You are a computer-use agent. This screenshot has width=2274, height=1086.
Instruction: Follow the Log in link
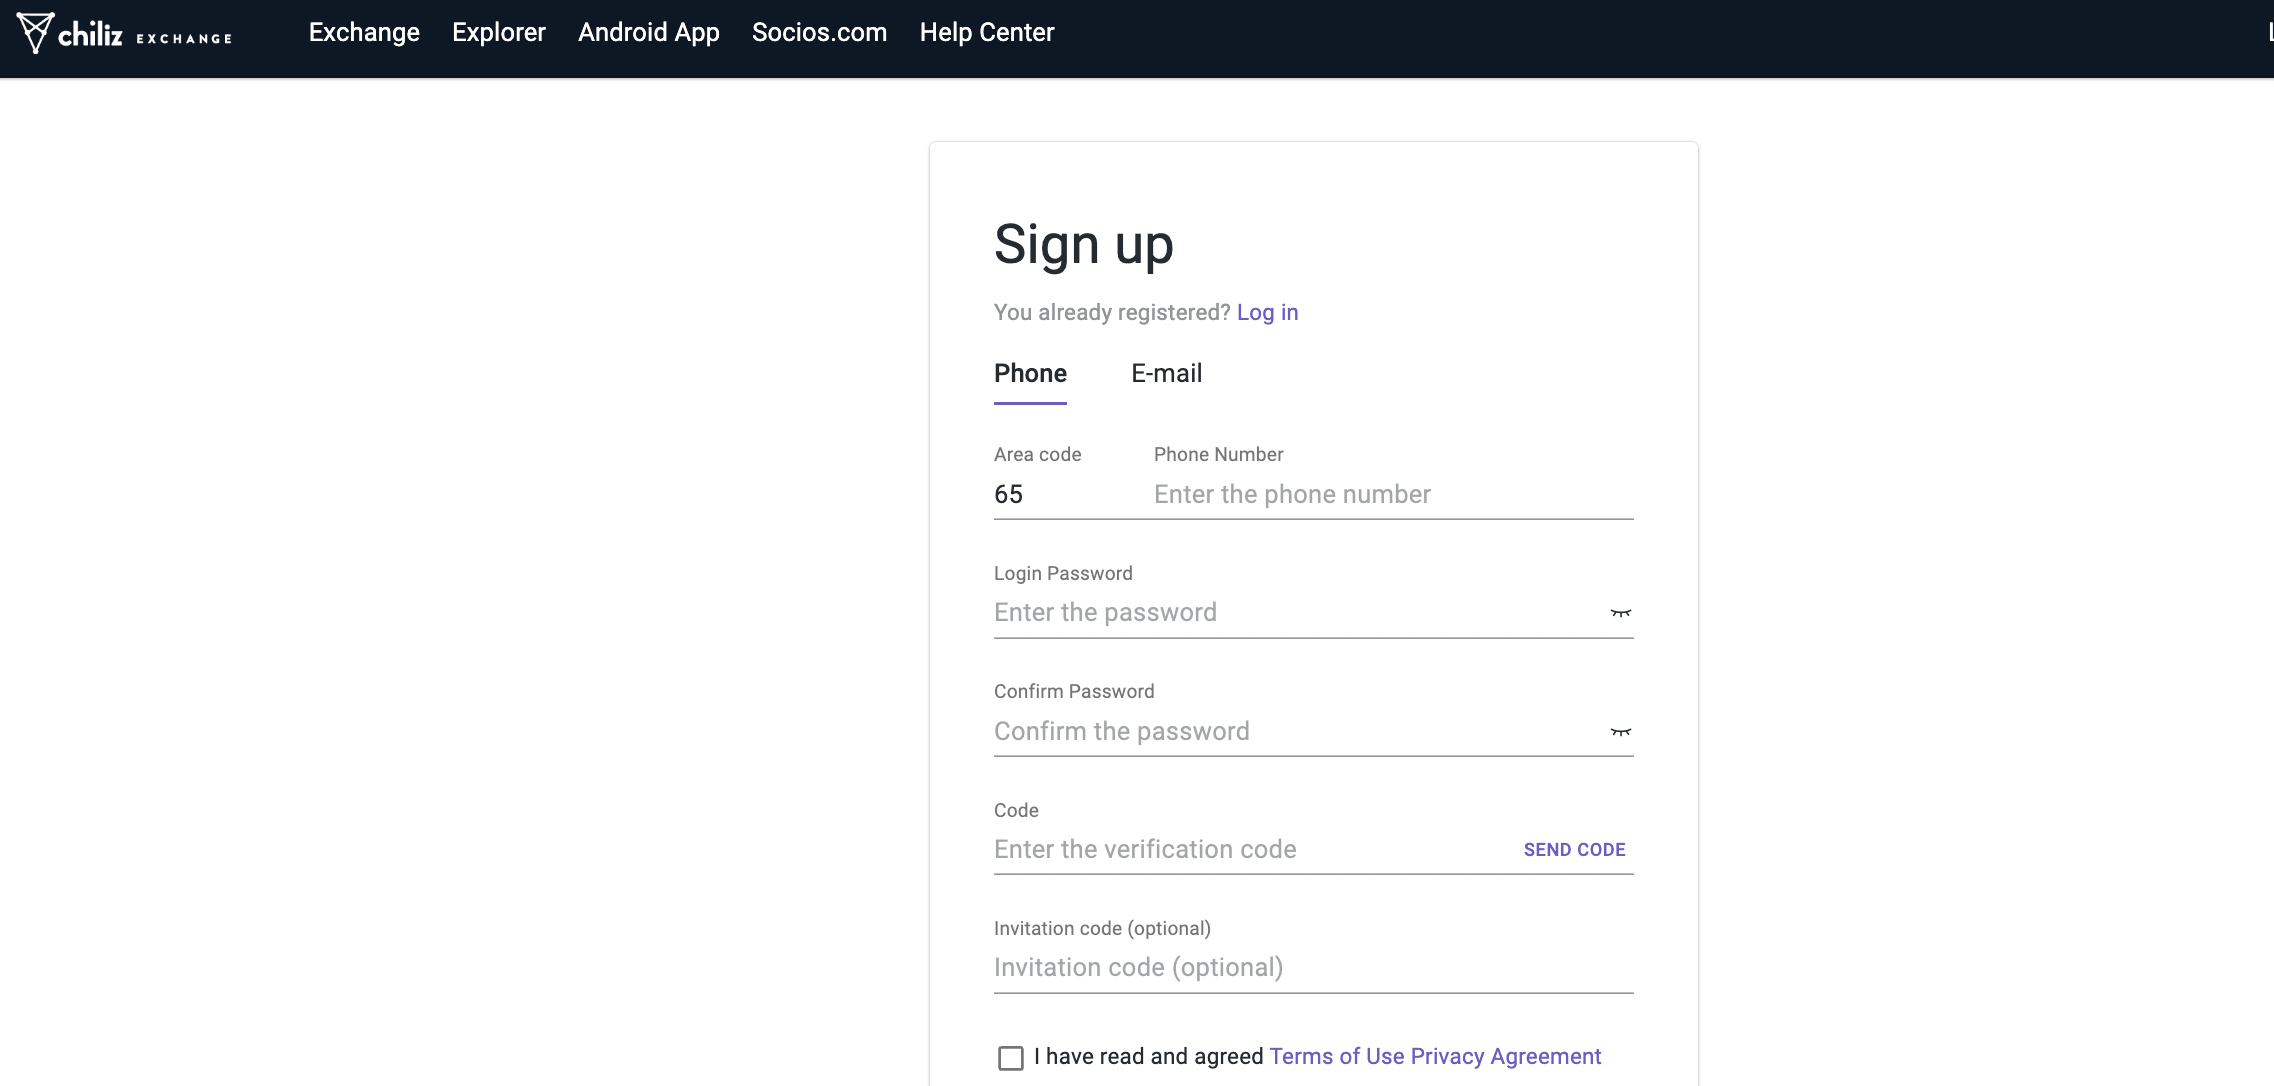(1267, 313)
